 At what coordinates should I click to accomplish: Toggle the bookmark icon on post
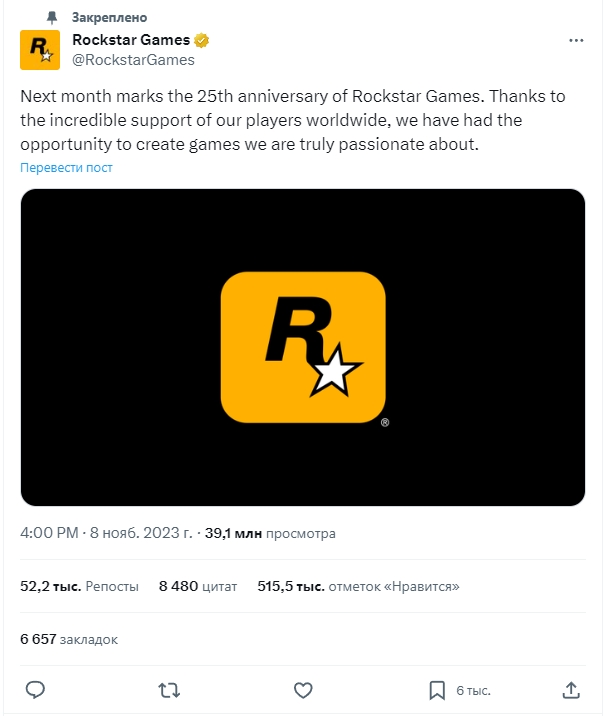[437, 690]
